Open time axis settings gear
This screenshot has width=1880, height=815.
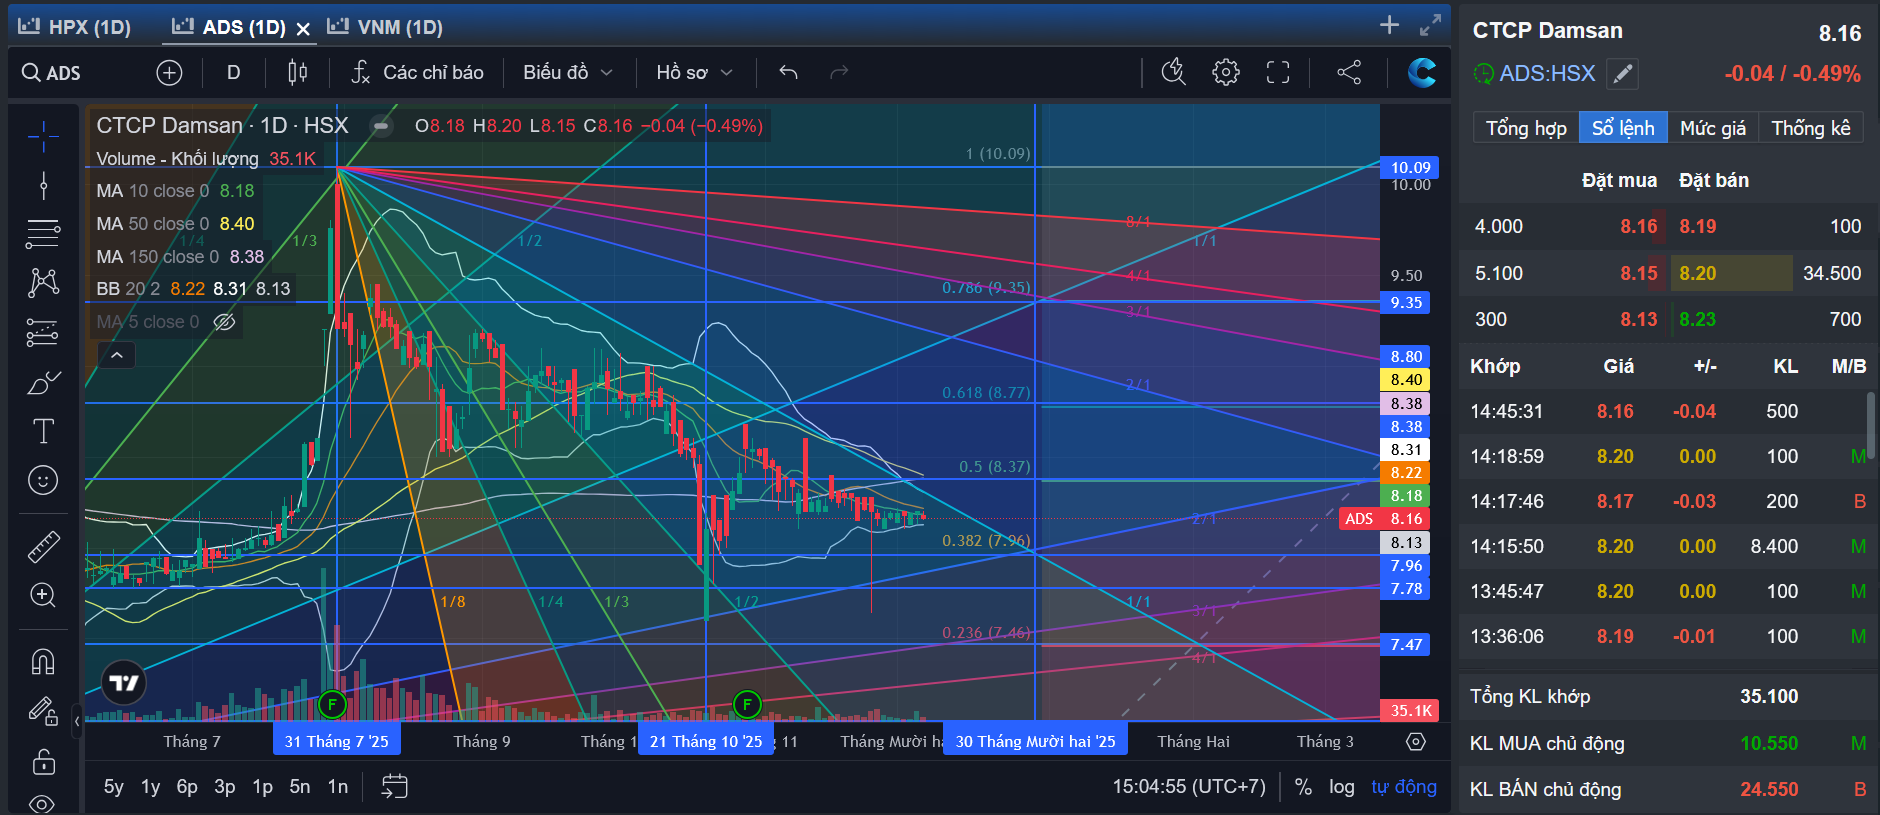click(x=1416, y=741)
